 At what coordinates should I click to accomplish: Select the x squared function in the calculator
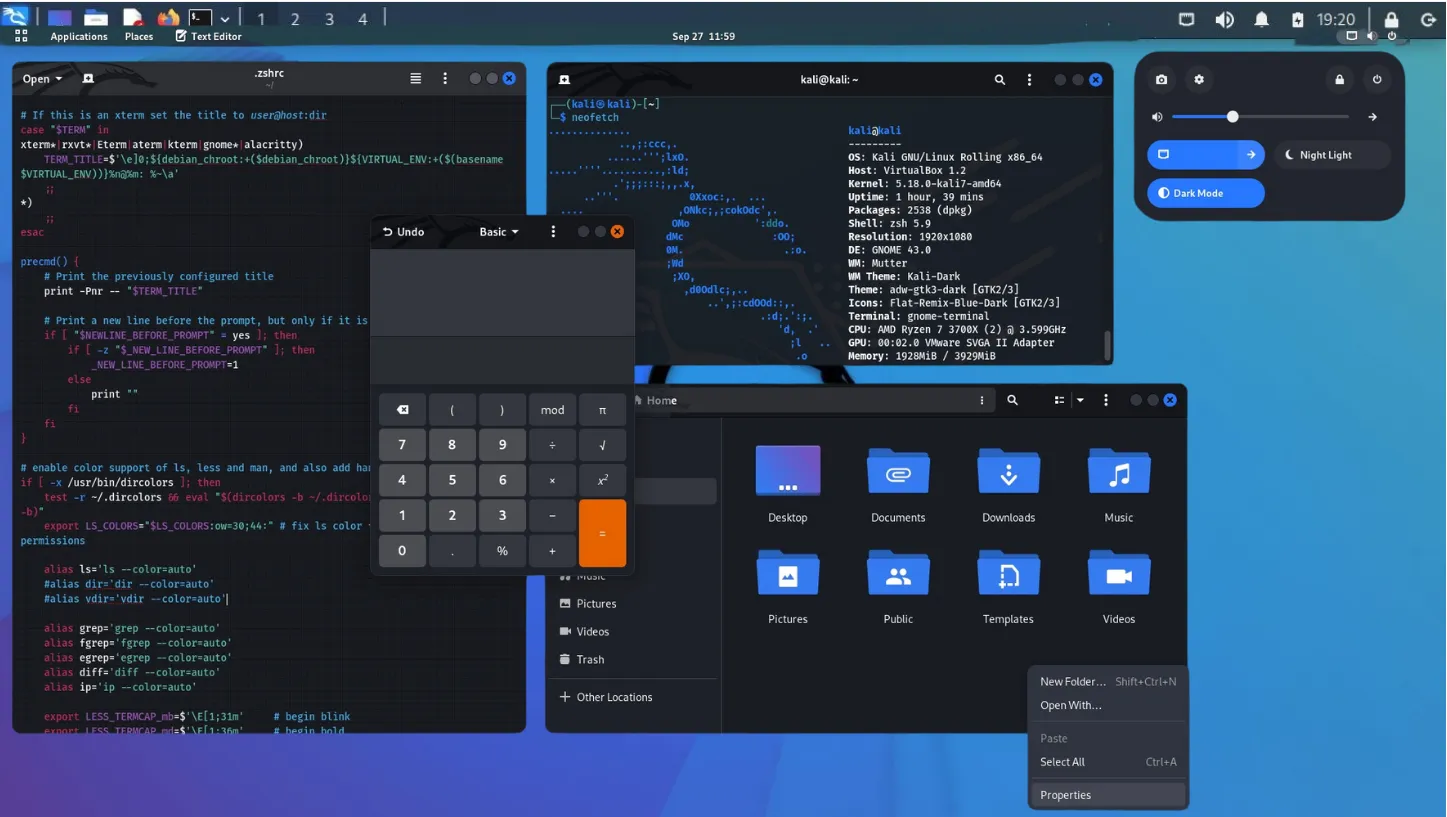pos(602,480)
